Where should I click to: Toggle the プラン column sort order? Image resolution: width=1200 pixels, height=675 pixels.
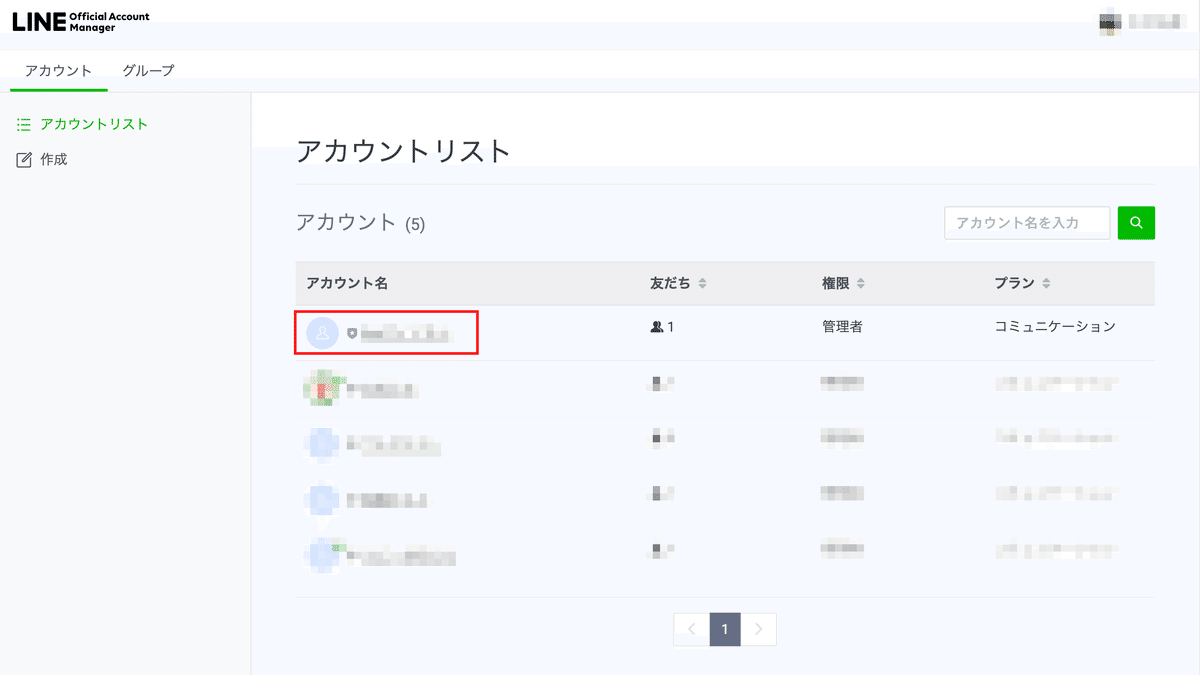pyautogui.click(x=1046, y=283)
